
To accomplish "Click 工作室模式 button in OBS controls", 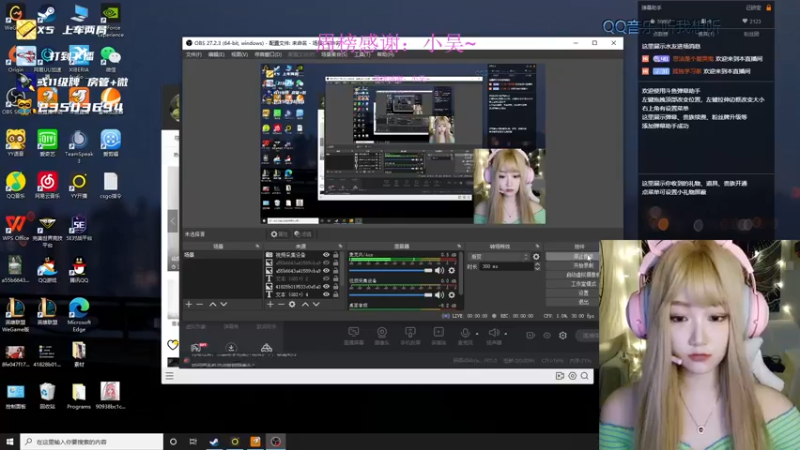I will tap(572, 284).
